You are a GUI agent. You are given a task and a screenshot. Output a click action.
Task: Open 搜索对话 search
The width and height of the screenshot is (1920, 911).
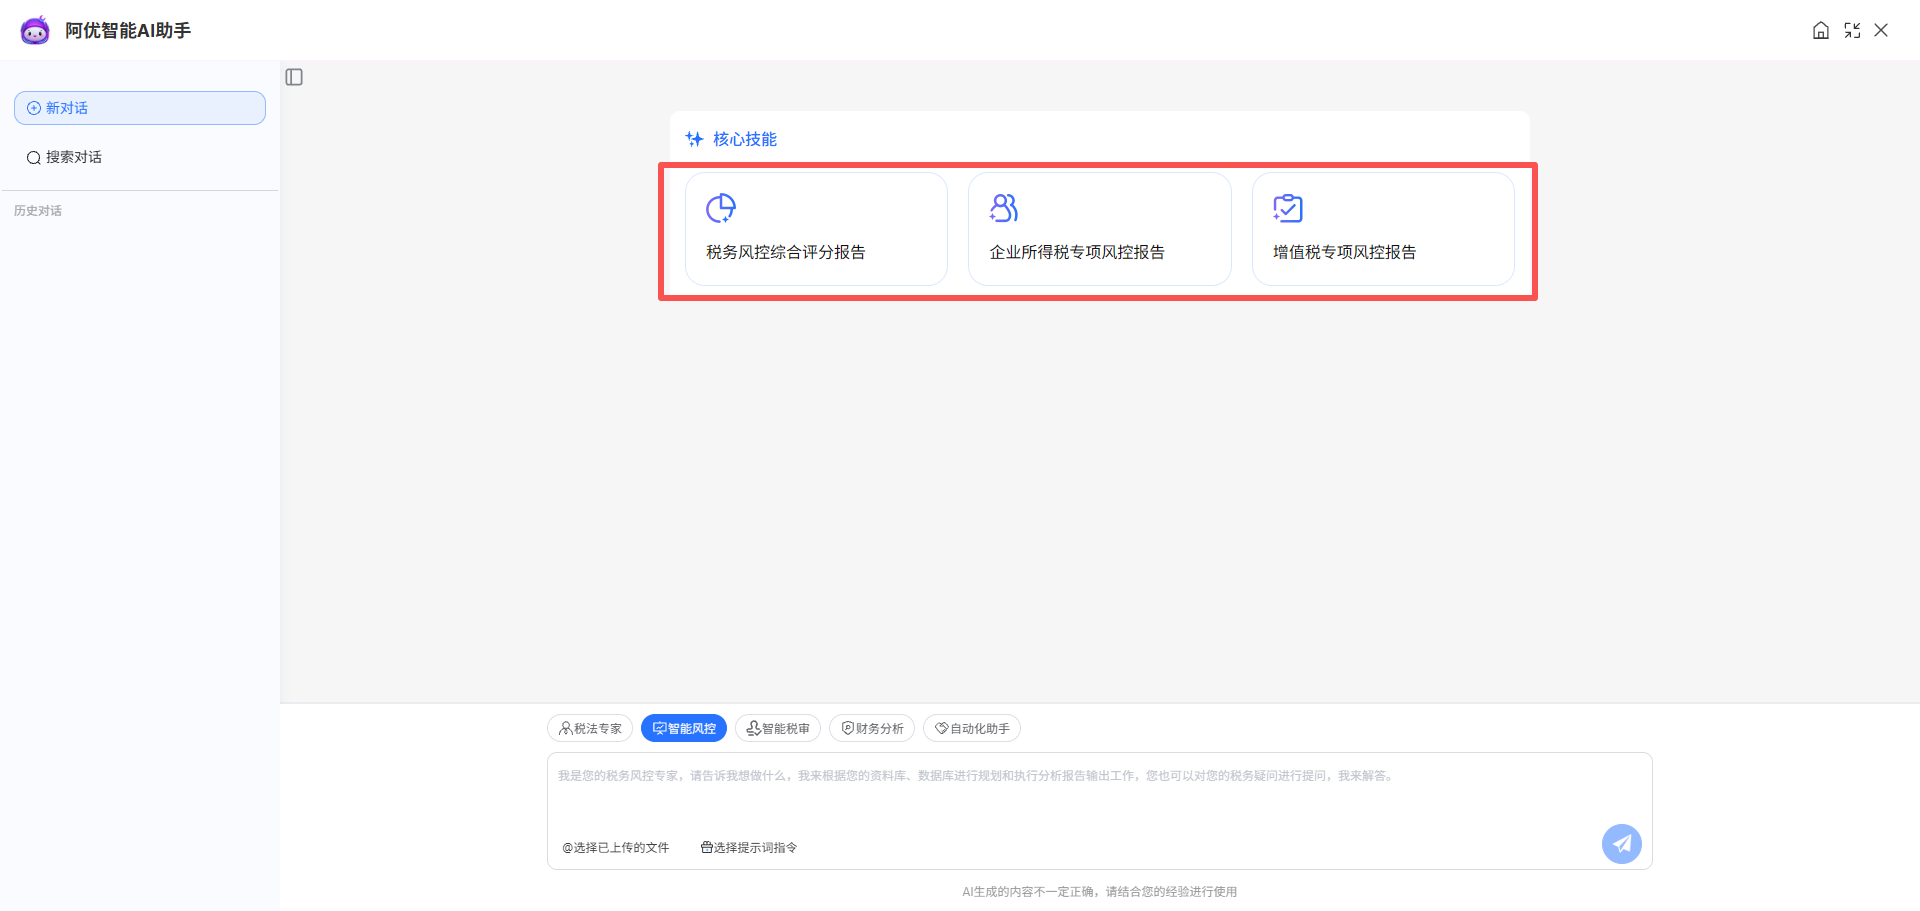[140, 157]
